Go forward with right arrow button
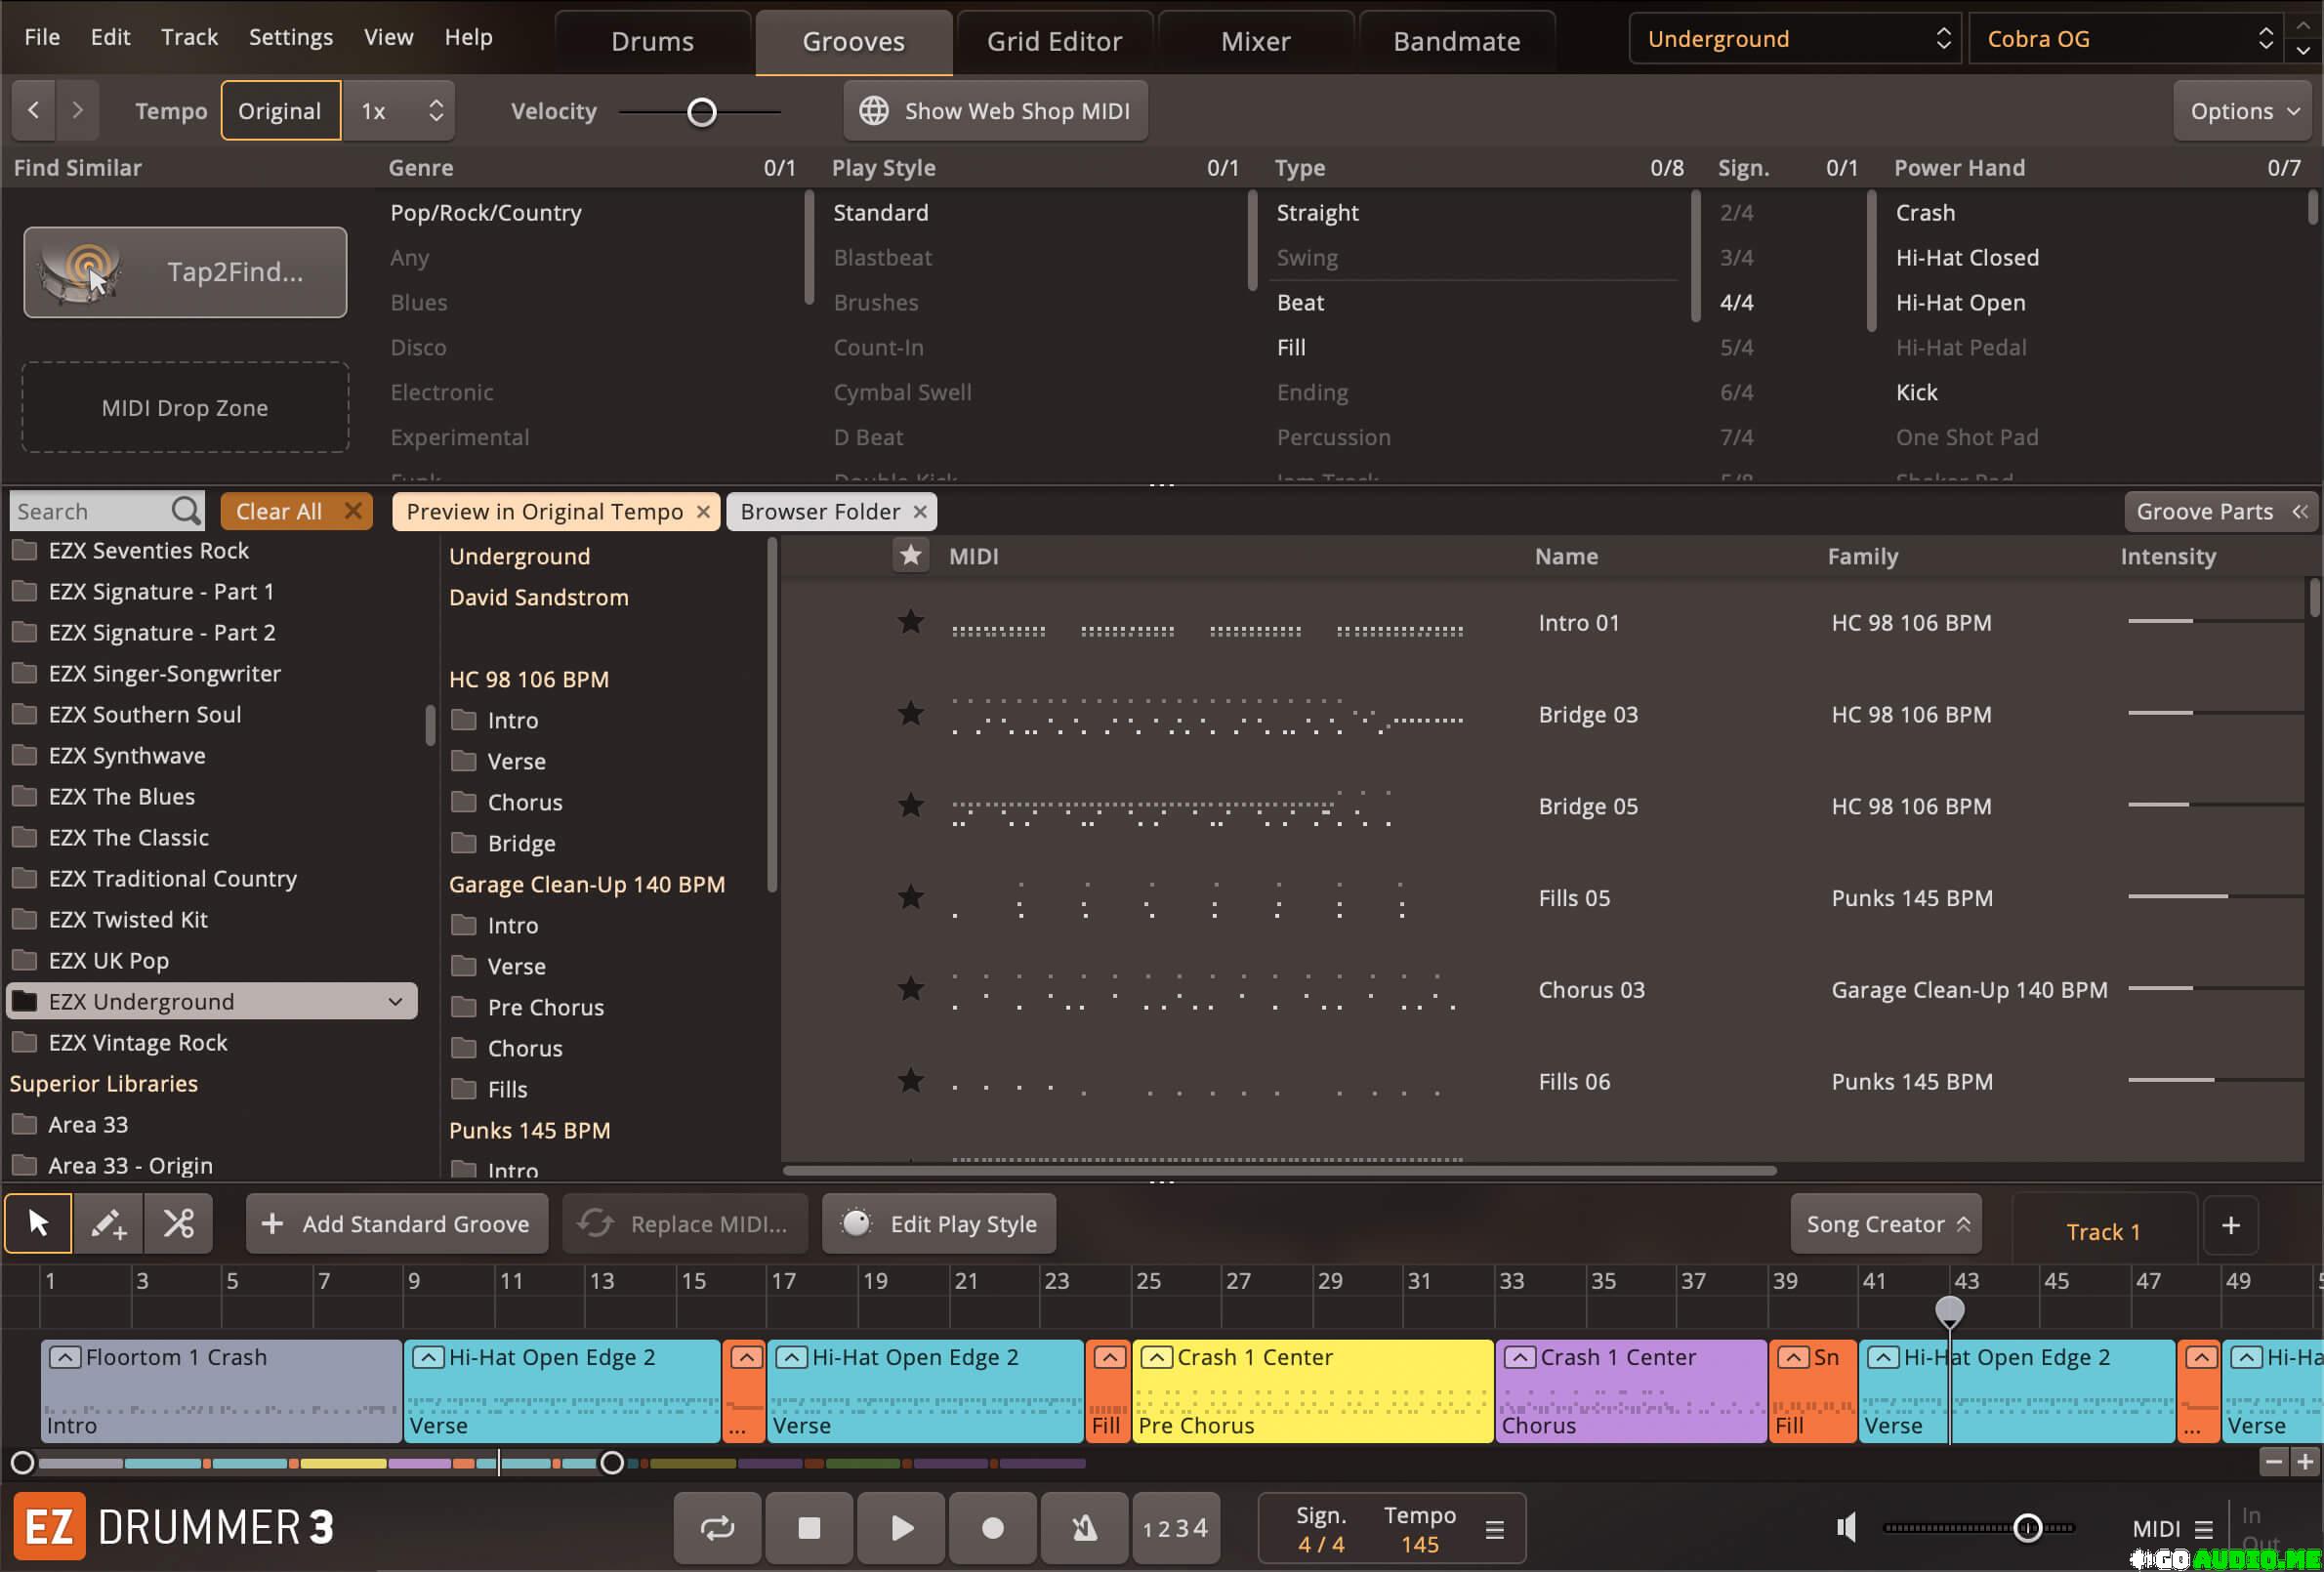The image size is (2324, 1572). [x=78, y=110]
